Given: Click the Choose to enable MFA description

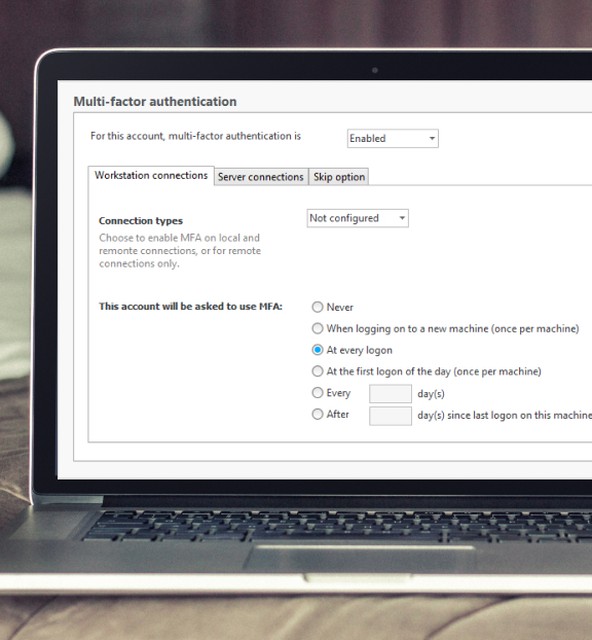Looking at the screenshot, I should [180, 251].
